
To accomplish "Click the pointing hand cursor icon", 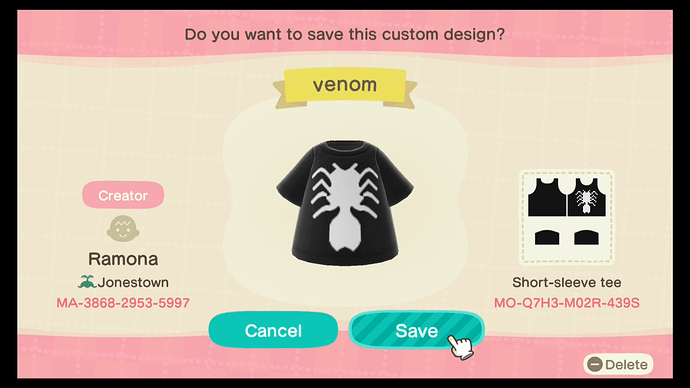I will click(x=460, y=347).
